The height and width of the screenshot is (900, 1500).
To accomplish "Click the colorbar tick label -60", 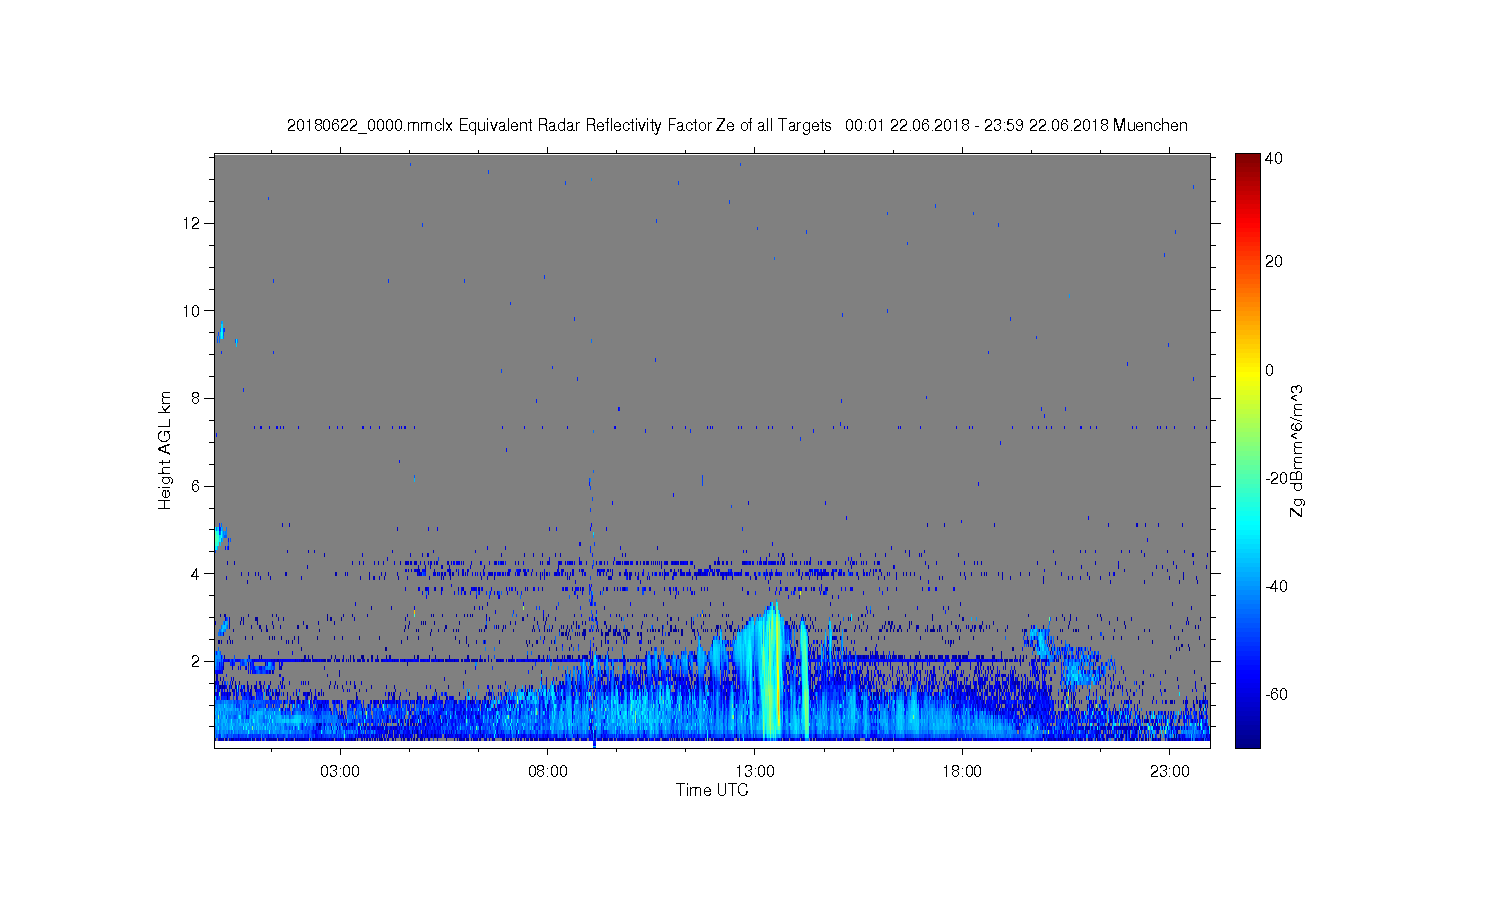I will pyautogui.click(x=1276, y=694).
